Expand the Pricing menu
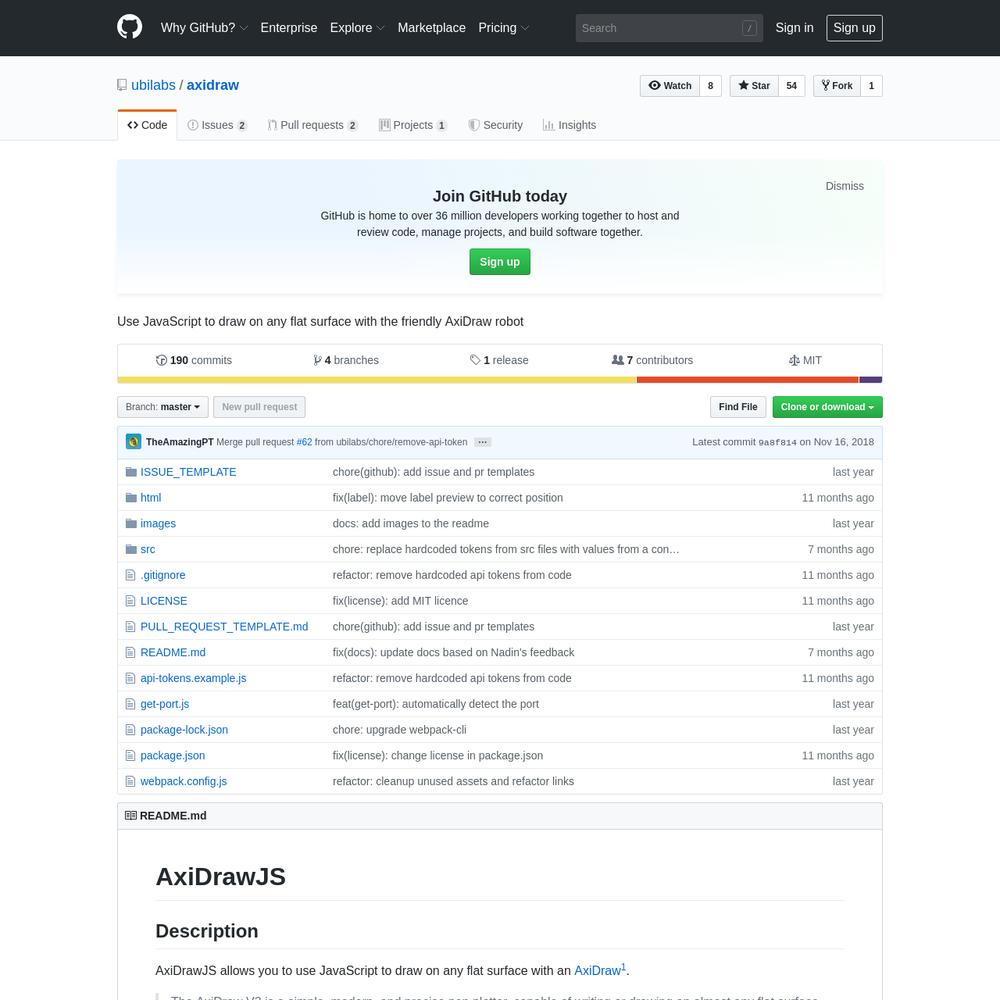 point(504,28)
